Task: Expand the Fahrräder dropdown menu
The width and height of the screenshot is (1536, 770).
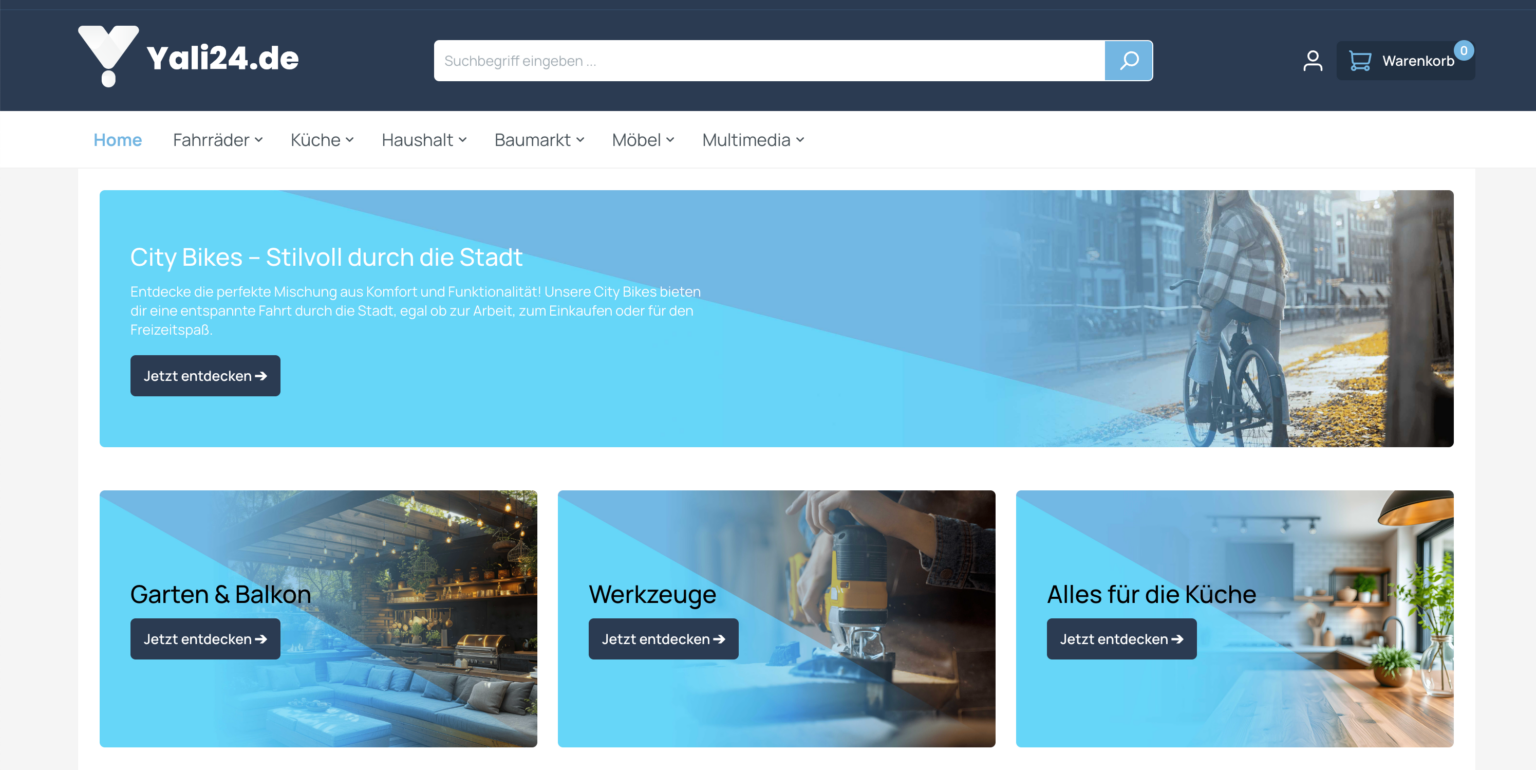Action: (x=217, y=140)
